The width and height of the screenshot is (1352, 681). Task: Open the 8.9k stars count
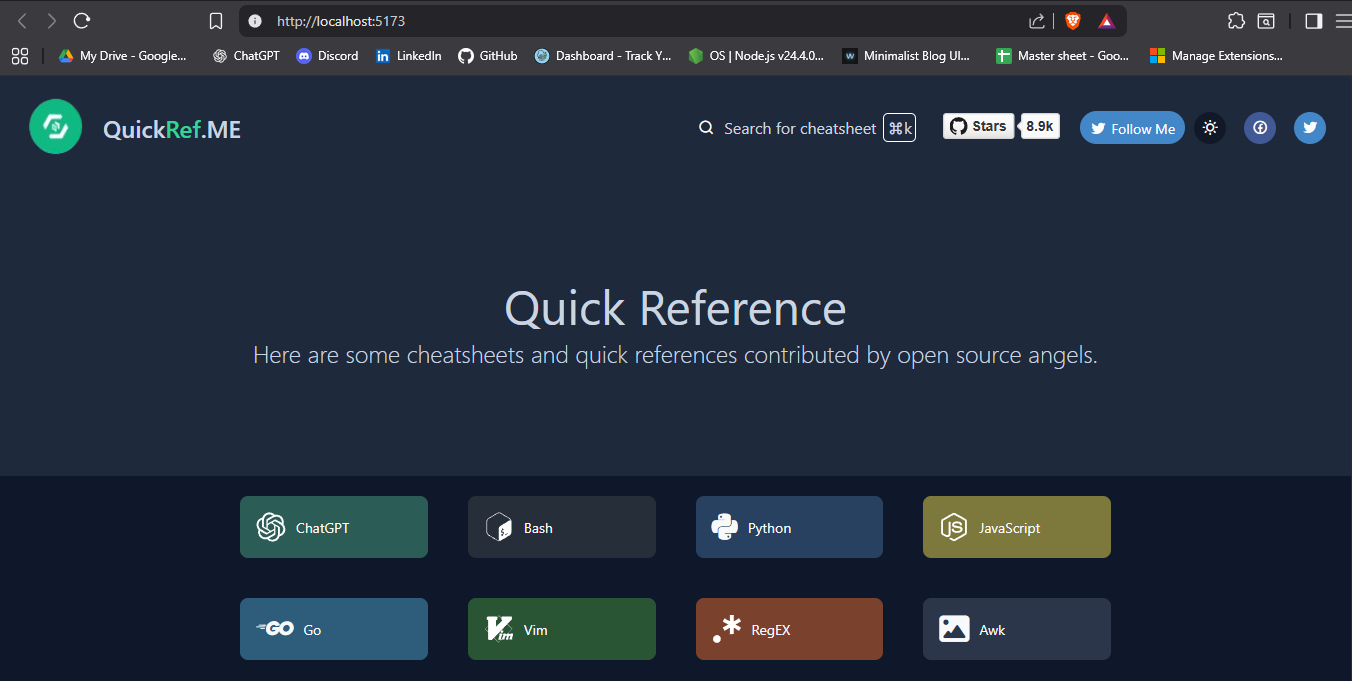point(1040,126)
